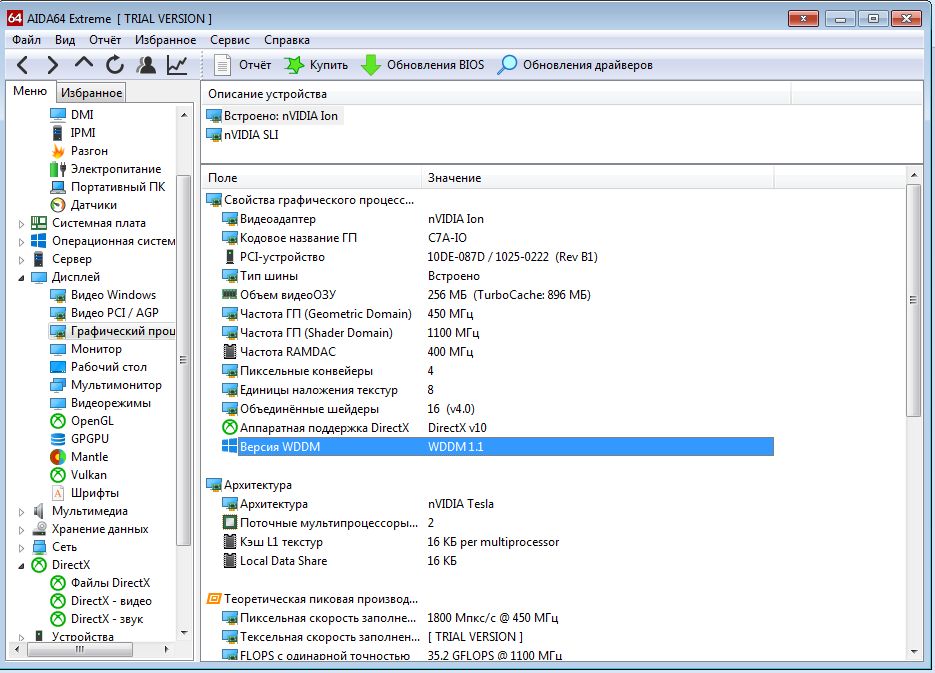The image size is (935, 673).
Task: Open the Сервис menu
Action: [x=230, y=40]
